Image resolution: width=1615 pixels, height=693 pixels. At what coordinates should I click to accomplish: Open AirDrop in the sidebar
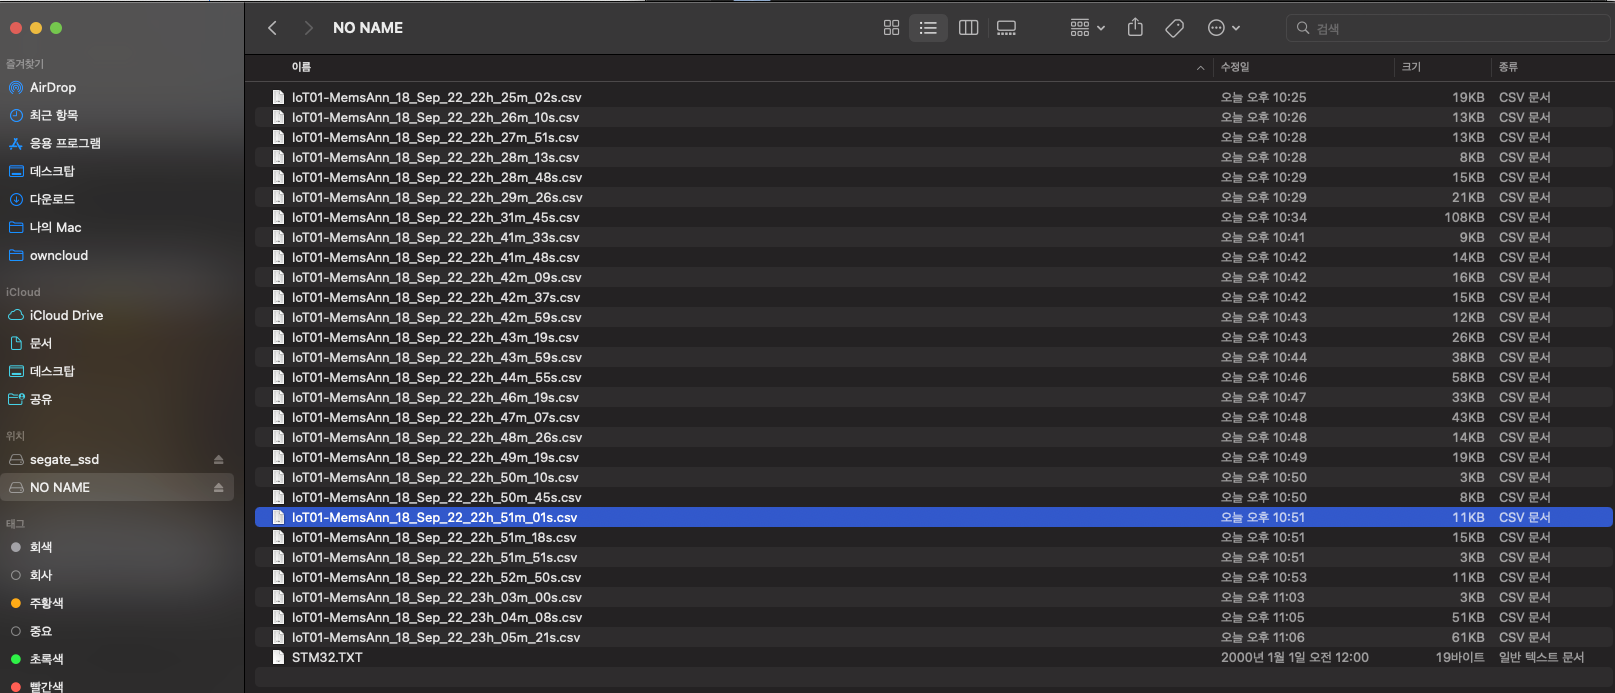pyautogui.click(x=52, y=88)
